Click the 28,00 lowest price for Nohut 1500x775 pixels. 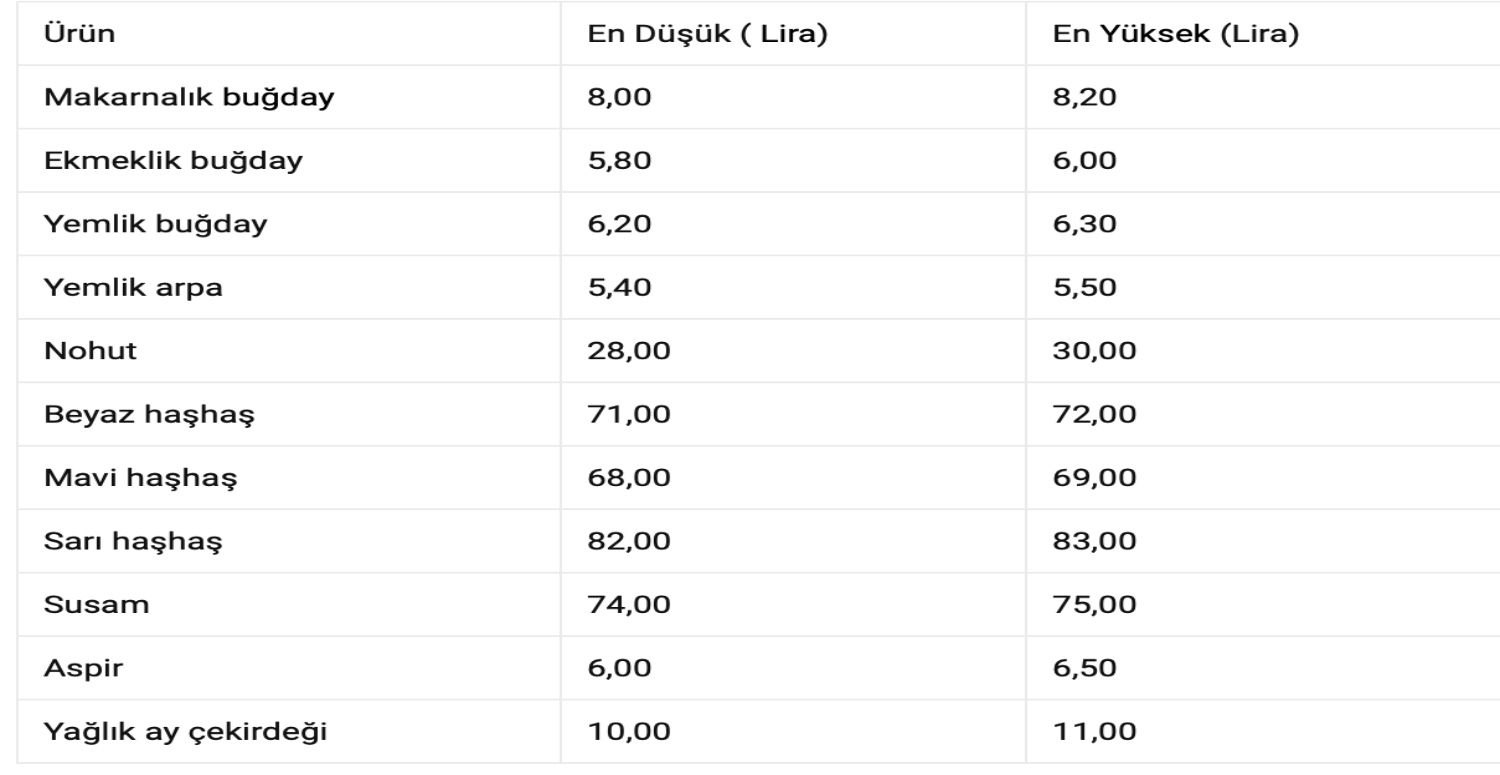click(629, 351)
